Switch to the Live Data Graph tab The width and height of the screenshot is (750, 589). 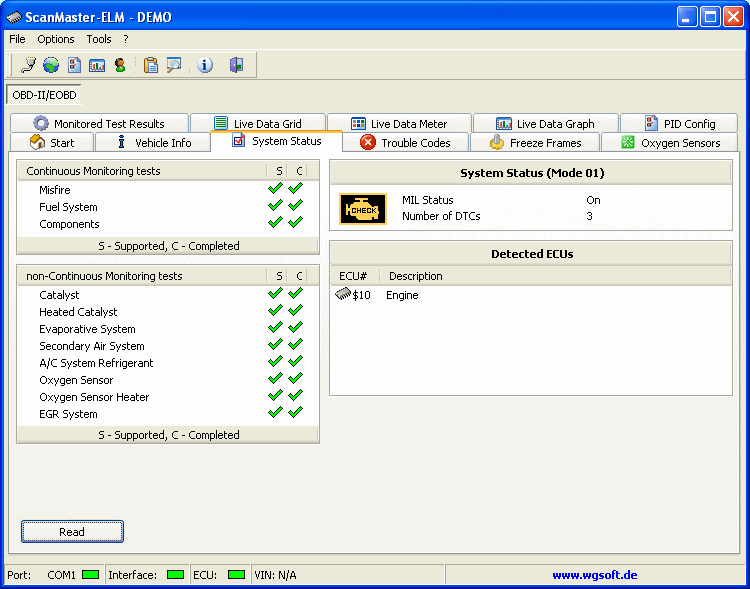(x=545, y=123)
